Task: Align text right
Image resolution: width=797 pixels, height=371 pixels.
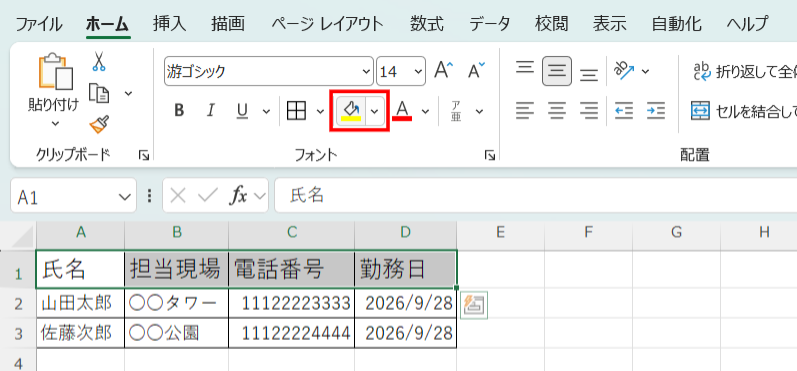Action: [x=589, y=110]
